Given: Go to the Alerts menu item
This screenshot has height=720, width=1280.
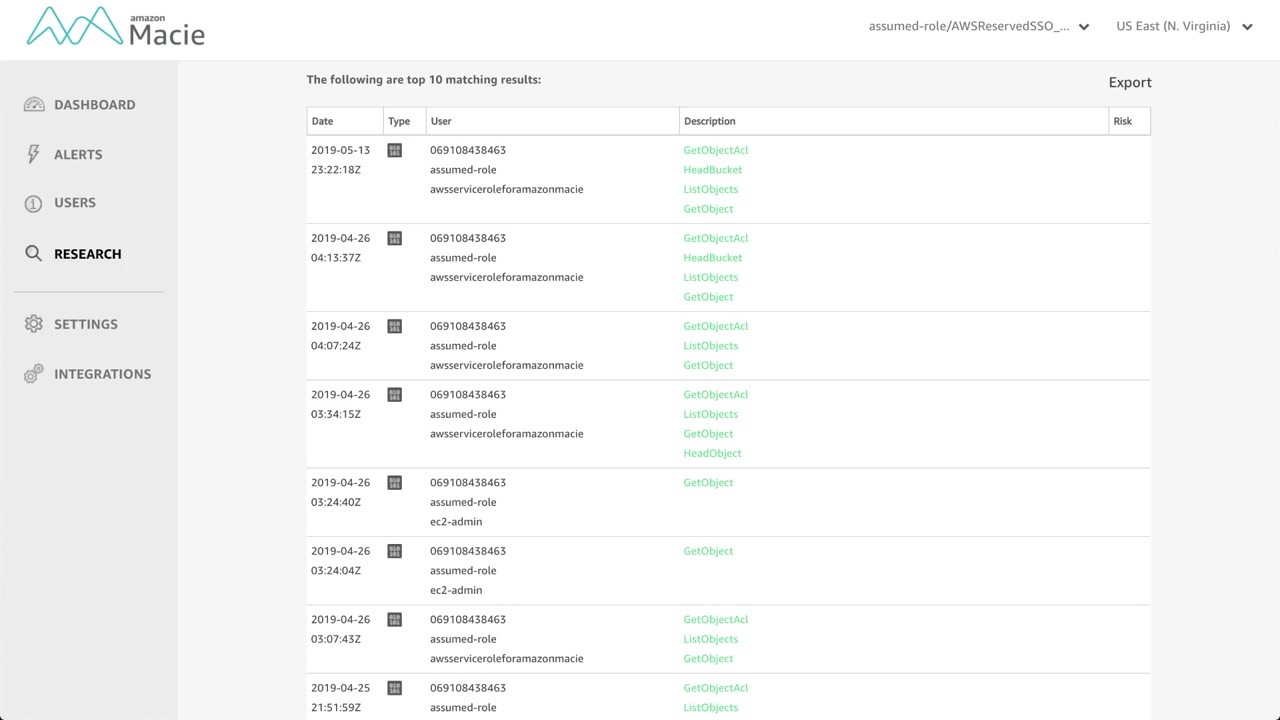Looking at the screenshot, I should 78,155.
